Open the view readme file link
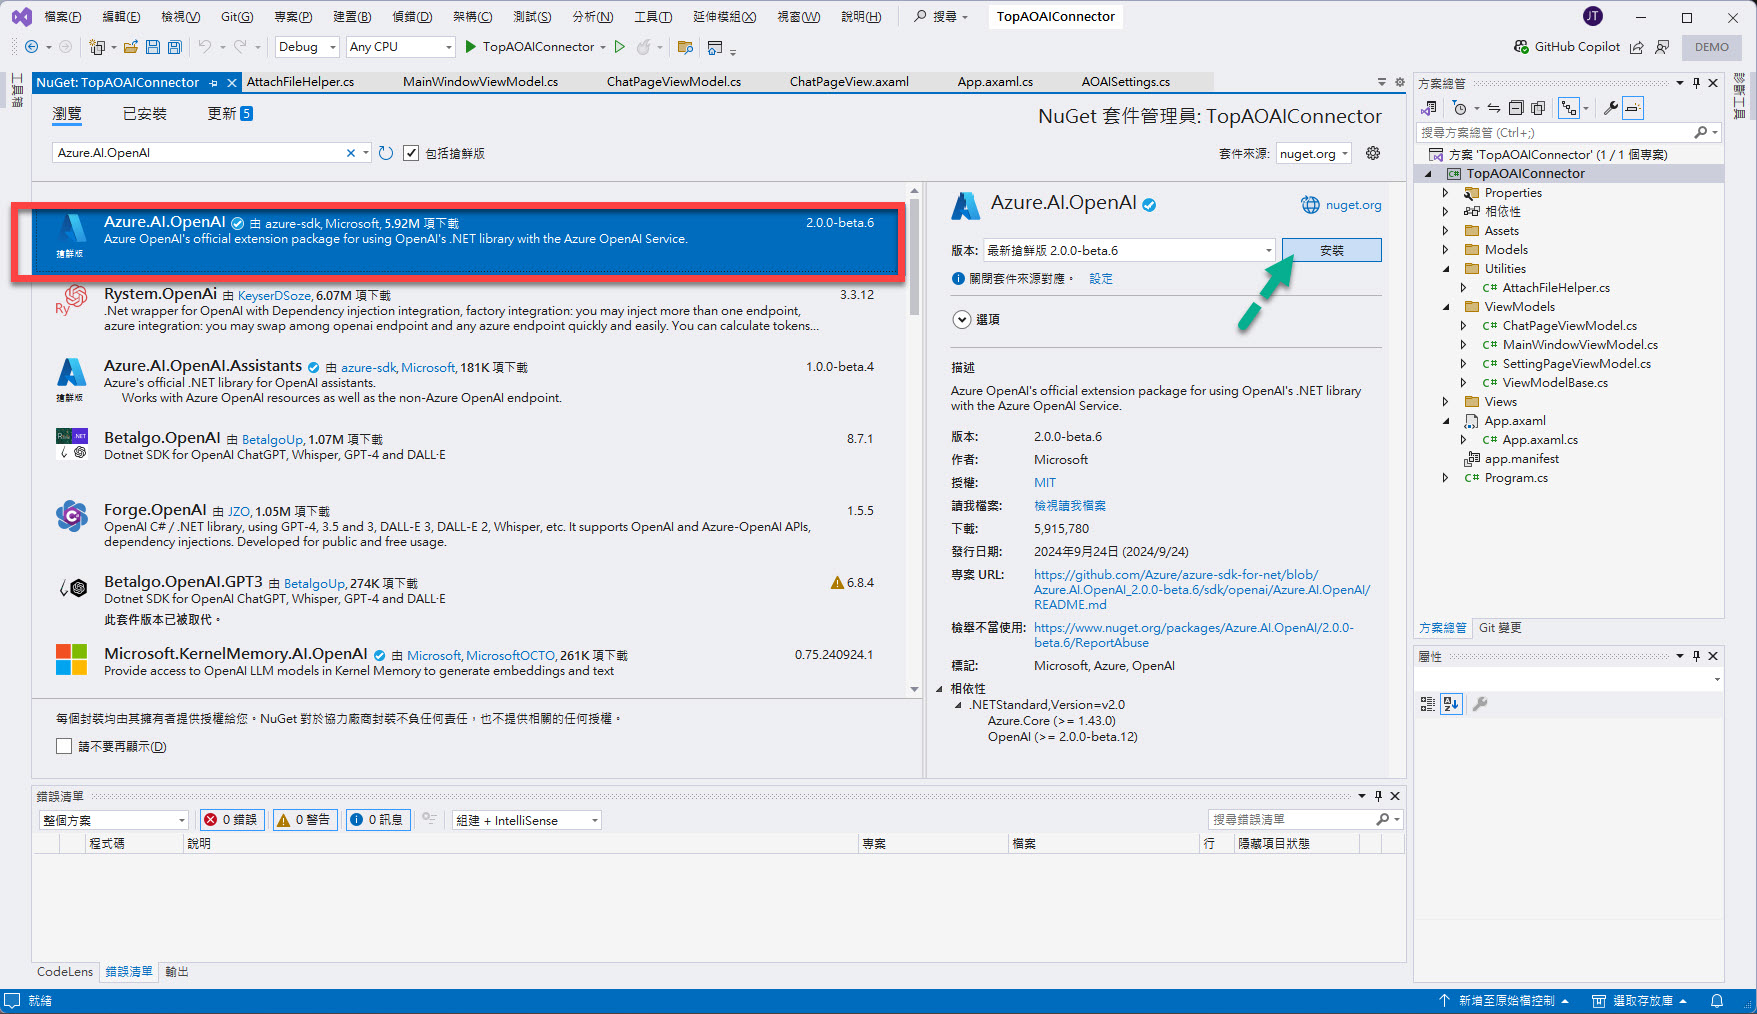This screenshot has width=1757, height=1014. (x=1070, y=506)
